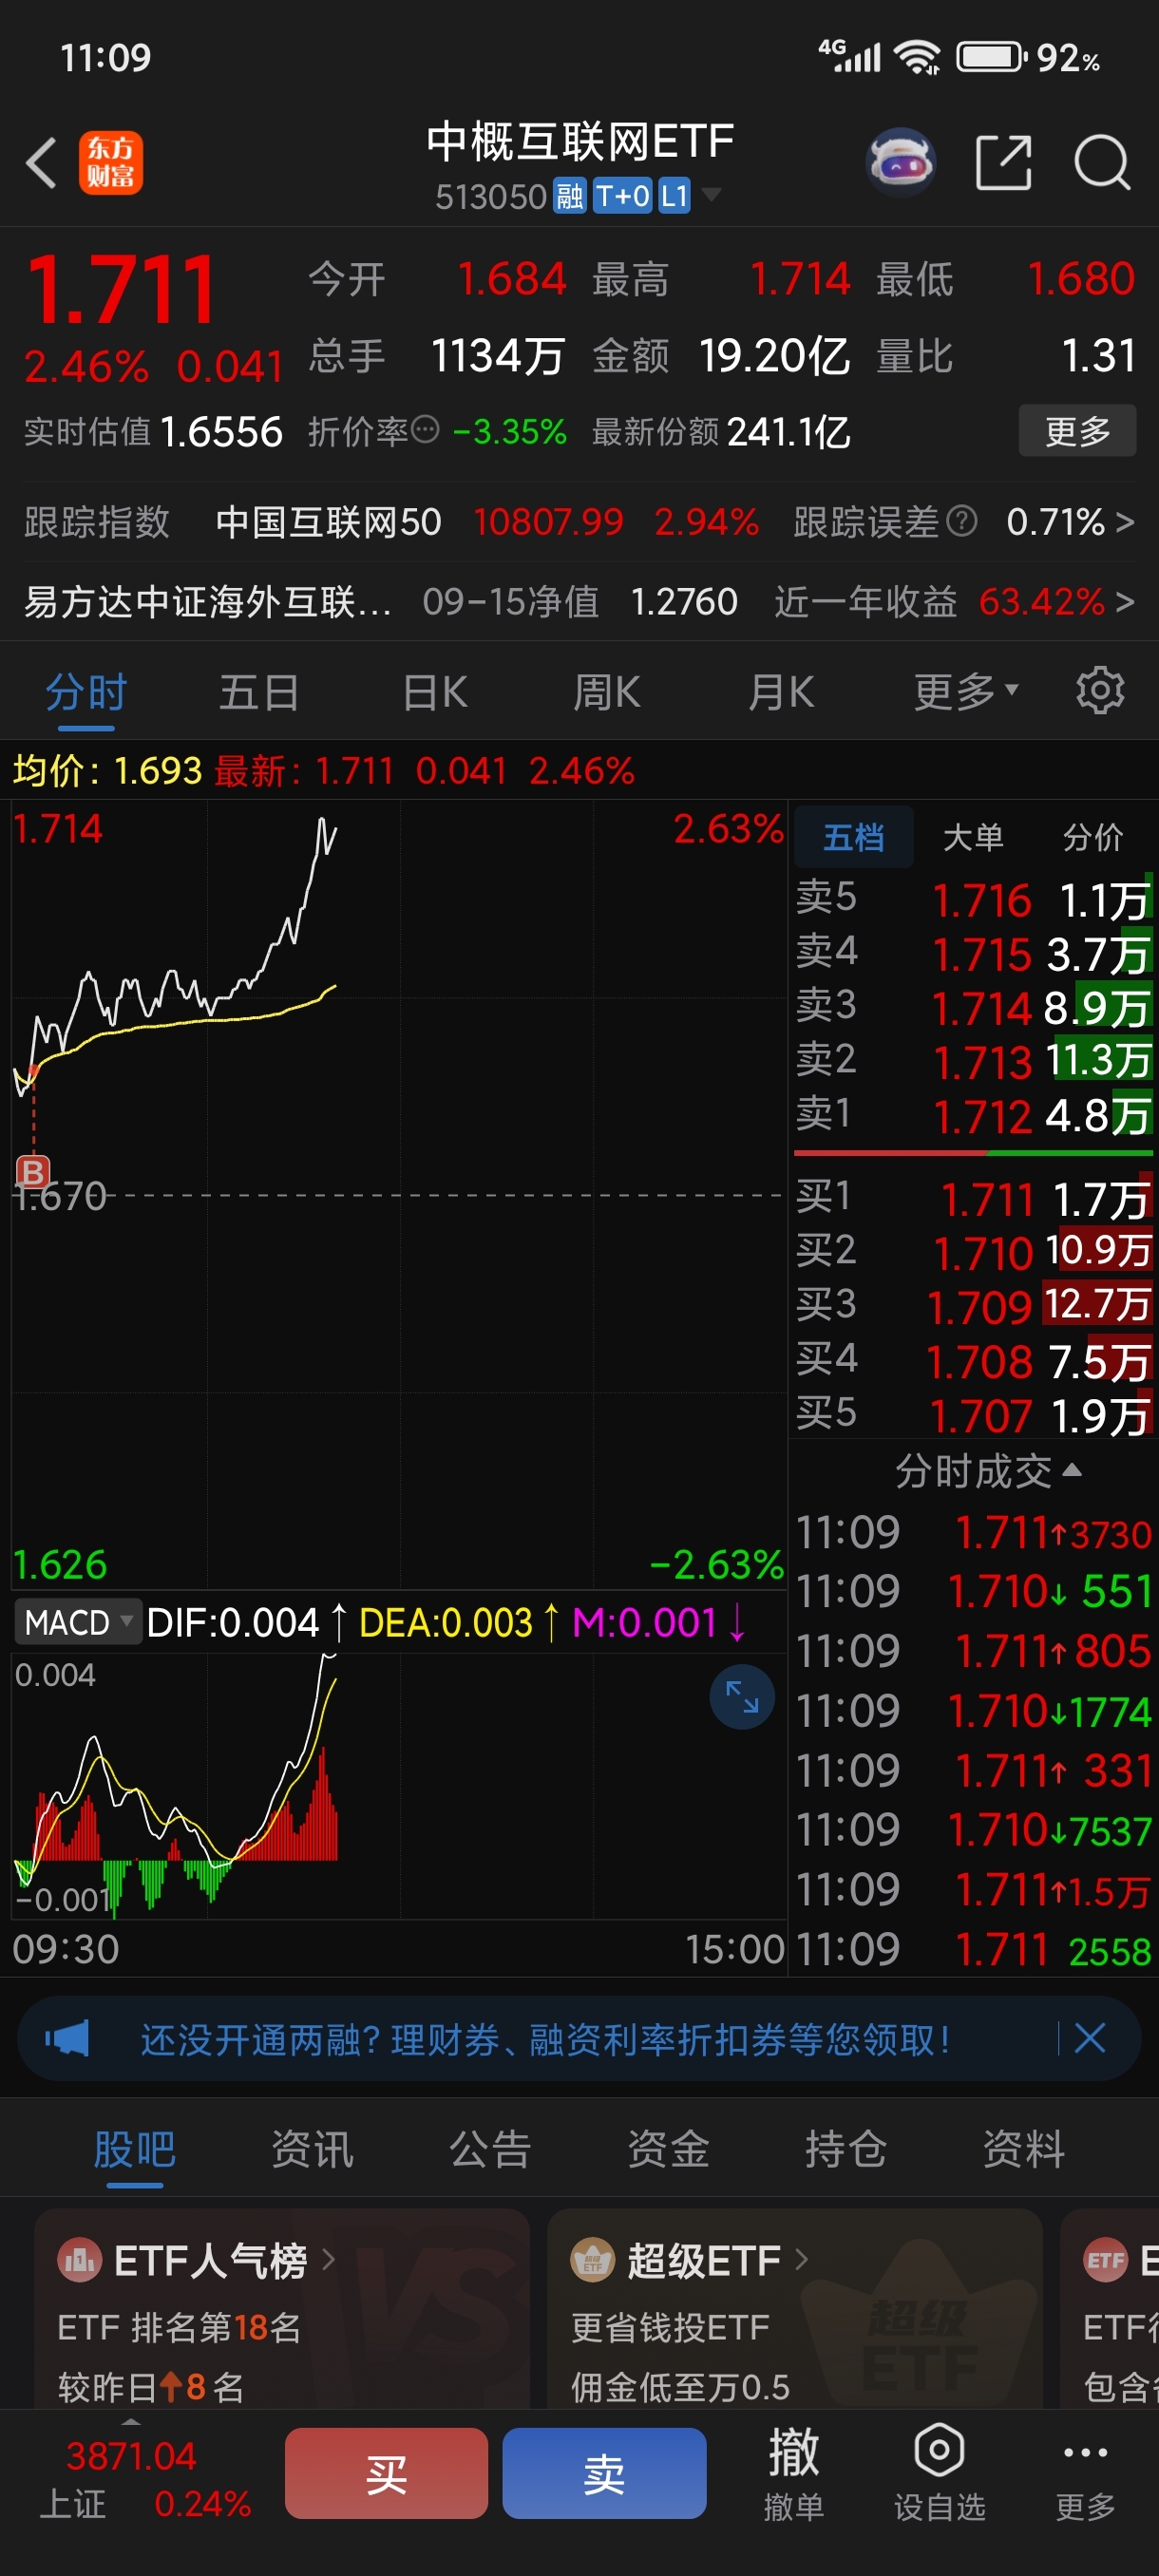Screen dimensions: 1159x2576
Task: Select 五档 order book tab
Action: pos(853,836)
